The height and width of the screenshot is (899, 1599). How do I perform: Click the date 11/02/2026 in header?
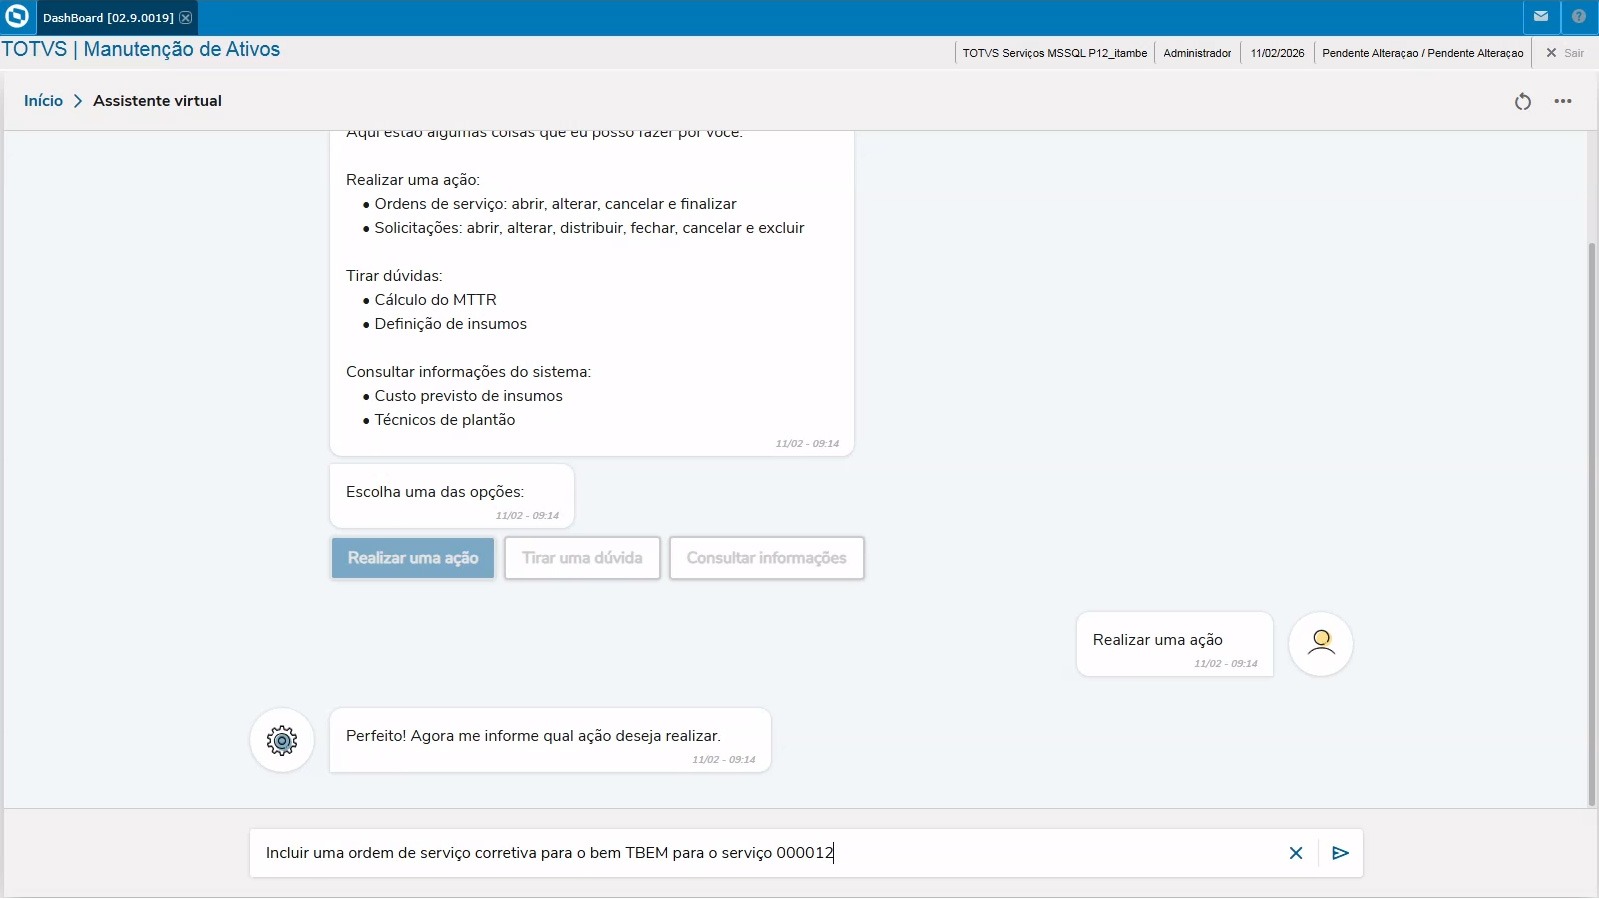(x=1277, y=53)
